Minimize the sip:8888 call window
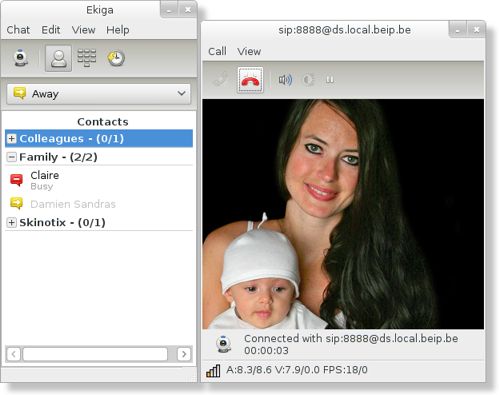Viewport: 499px width, 395px height. pos(458,30)
